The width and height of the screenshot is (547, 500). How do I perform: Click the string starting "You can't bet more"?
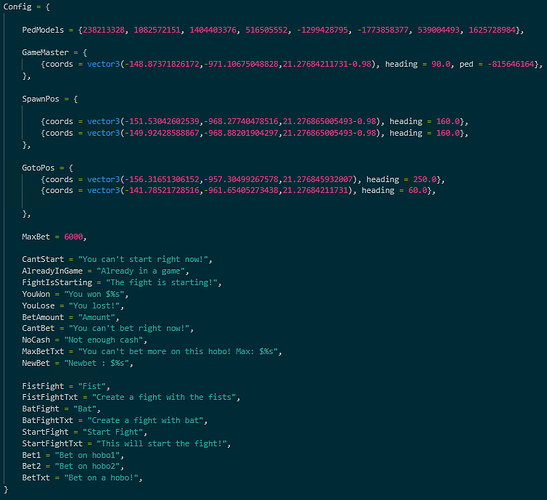click(178, 351)
